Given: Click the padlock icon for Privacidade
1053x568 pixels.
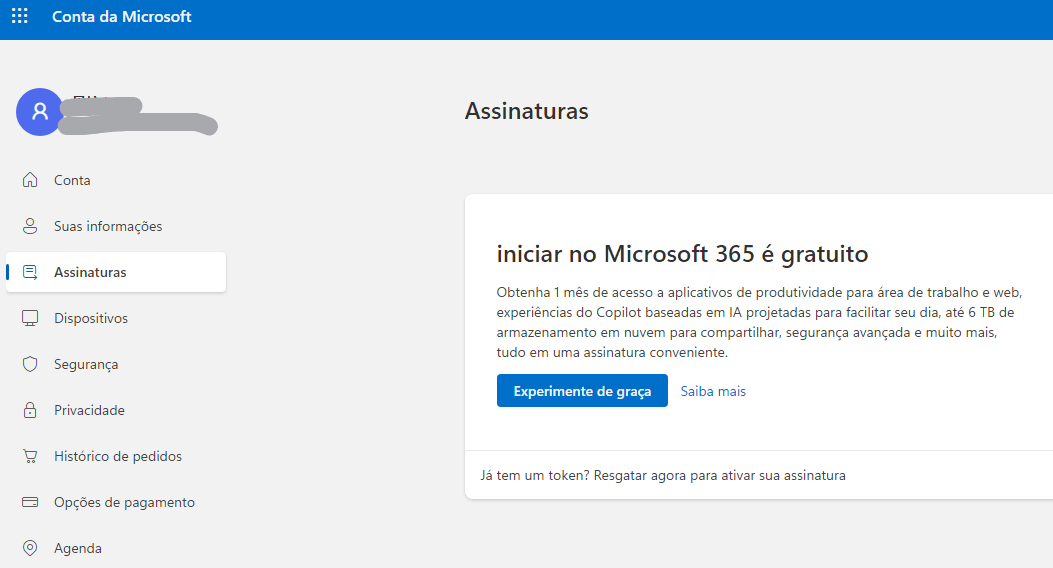Looking at the screenshot, I should pos(30,410).
